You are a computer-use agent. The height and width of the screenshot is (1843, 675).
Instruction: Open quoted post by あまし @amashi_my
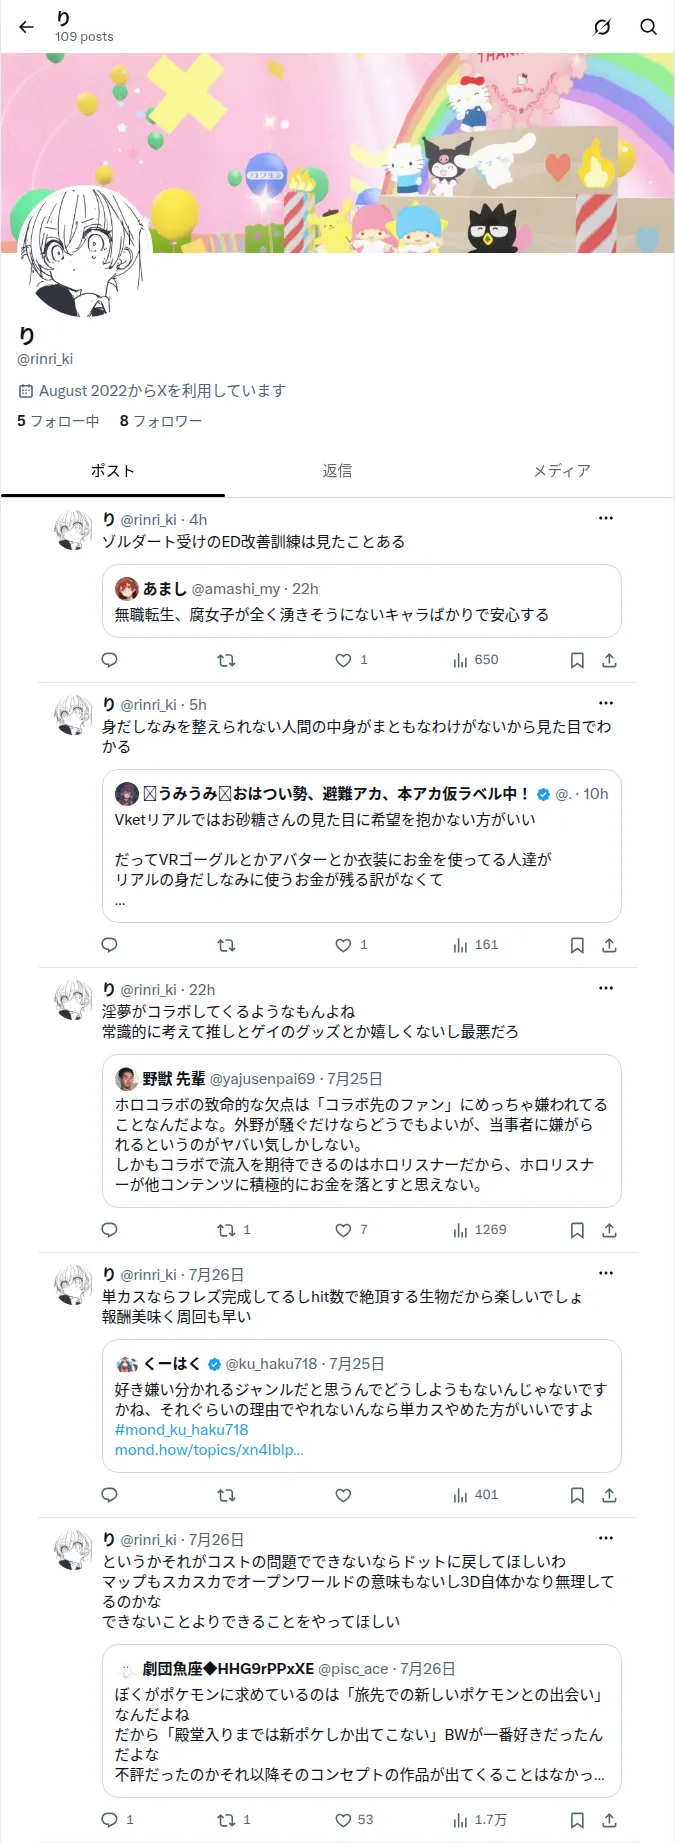pyautogui.click(x=362, y=601)
